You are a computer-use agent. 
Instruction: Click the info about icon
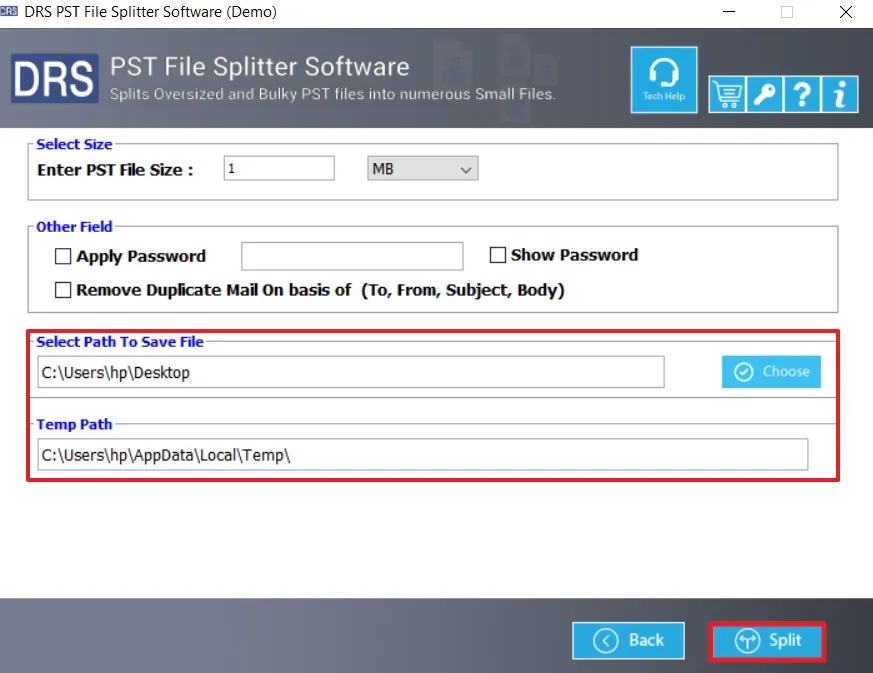click(840, 94)
